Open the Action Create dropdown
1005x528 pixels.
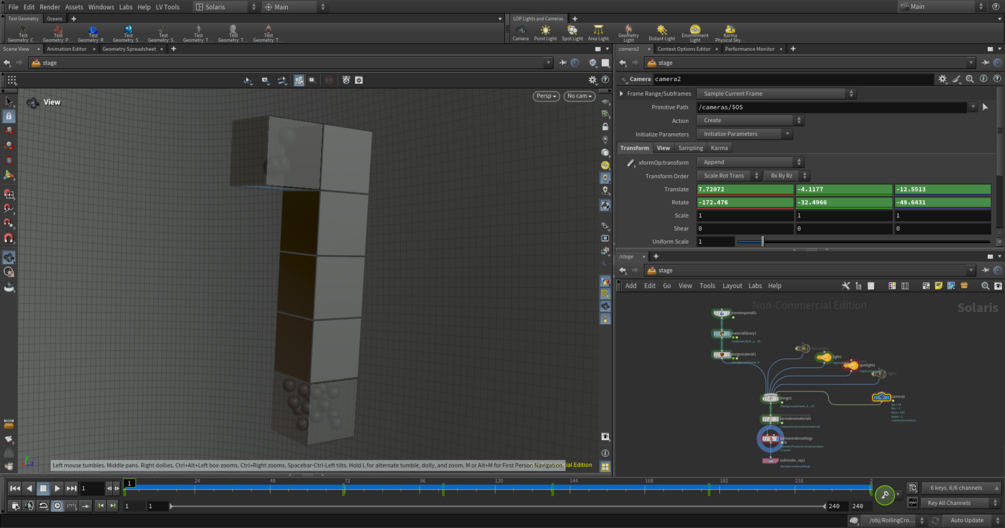tap(750, 120)
